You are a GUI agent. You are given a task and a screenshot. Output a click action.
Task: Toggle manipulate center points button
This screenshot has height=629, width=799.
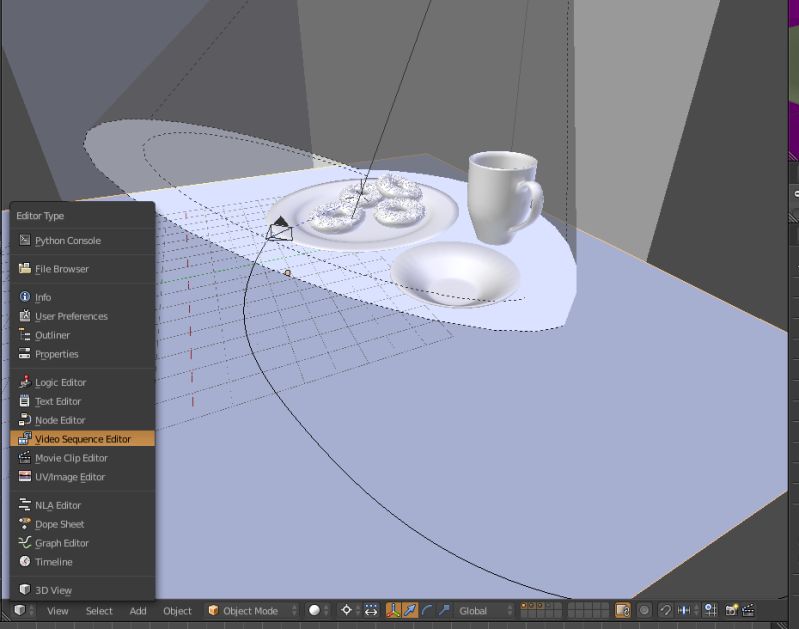coord(371,610)
